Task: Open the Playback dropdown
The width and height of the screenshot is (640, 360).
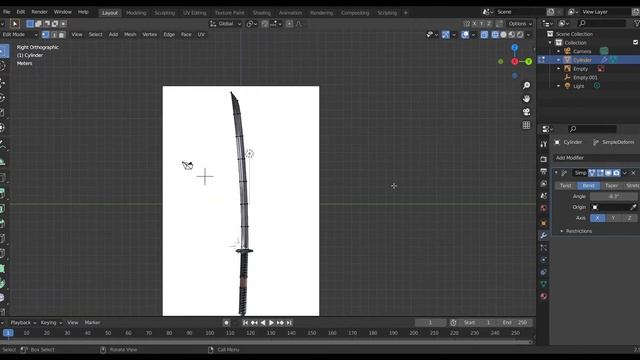Action: 23,323
